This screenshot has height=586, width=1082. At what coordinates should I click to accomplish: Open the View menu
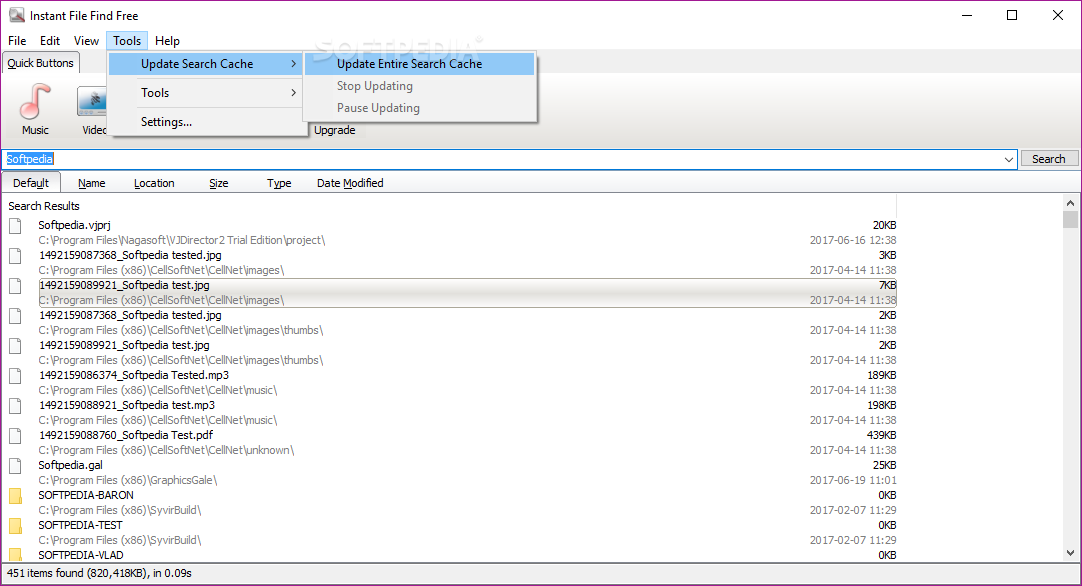pyautogui.click(x=86, y=41)
